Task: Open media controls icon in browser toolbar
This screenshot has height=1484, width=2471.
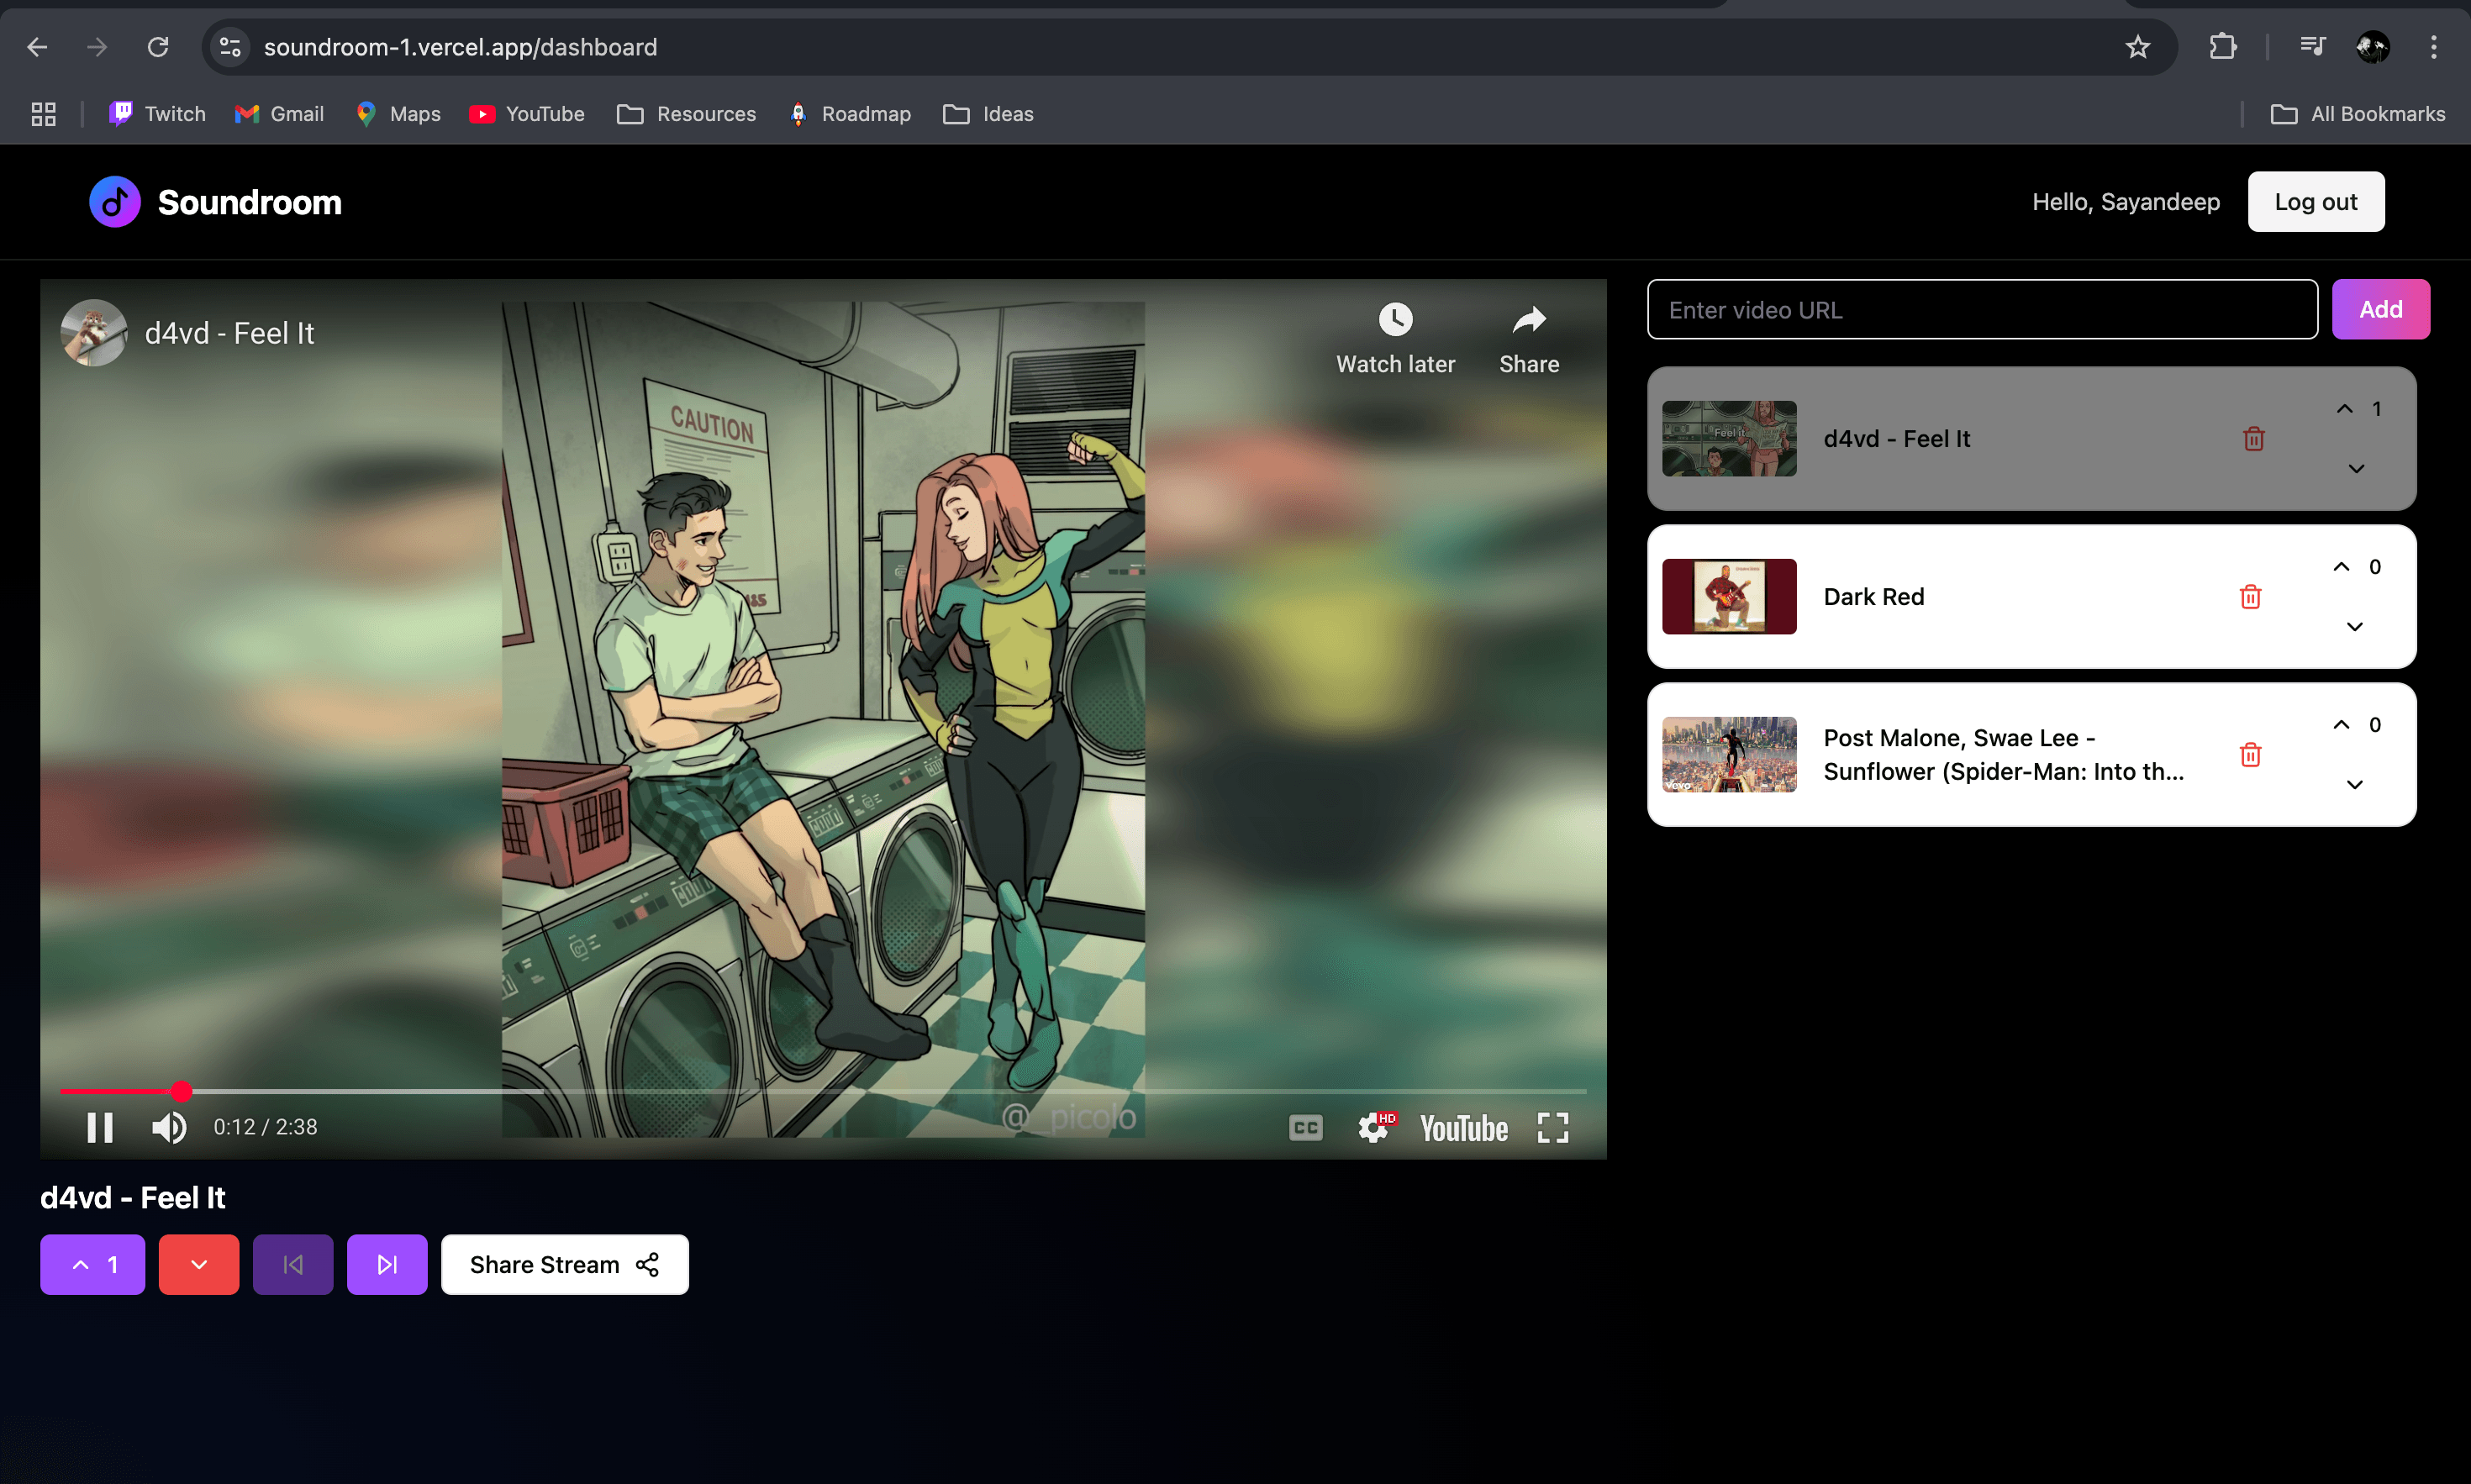Action: tap(2312, 47)
